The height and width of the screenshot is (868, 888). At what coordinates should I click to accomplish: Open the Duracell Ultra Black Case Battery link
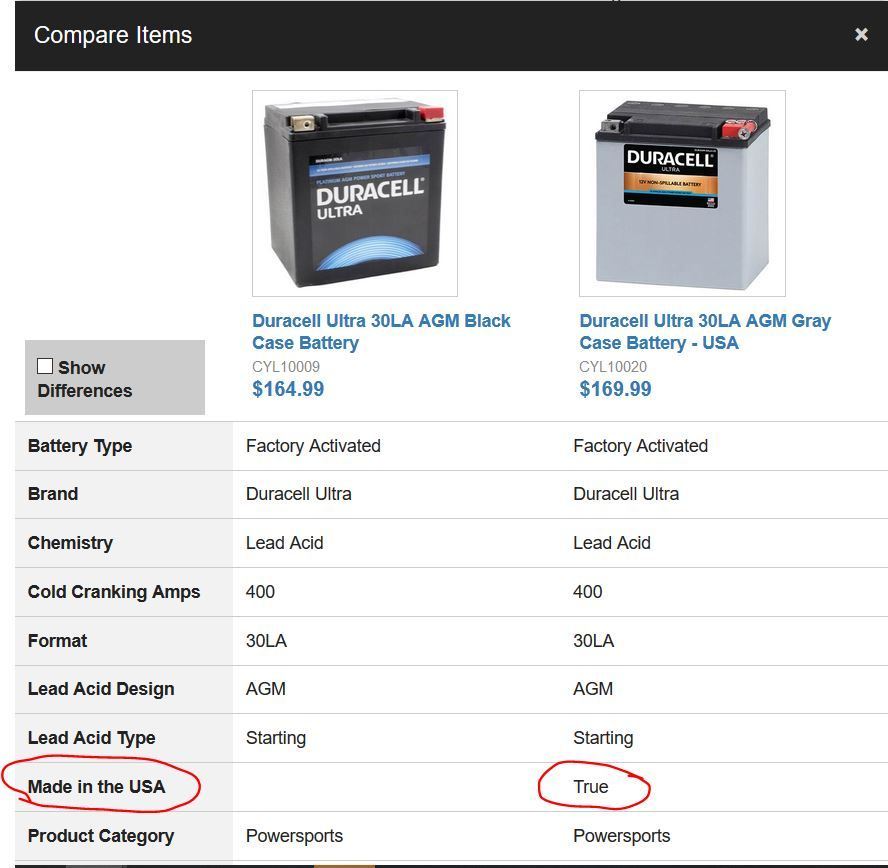click(x=381, y=332)
